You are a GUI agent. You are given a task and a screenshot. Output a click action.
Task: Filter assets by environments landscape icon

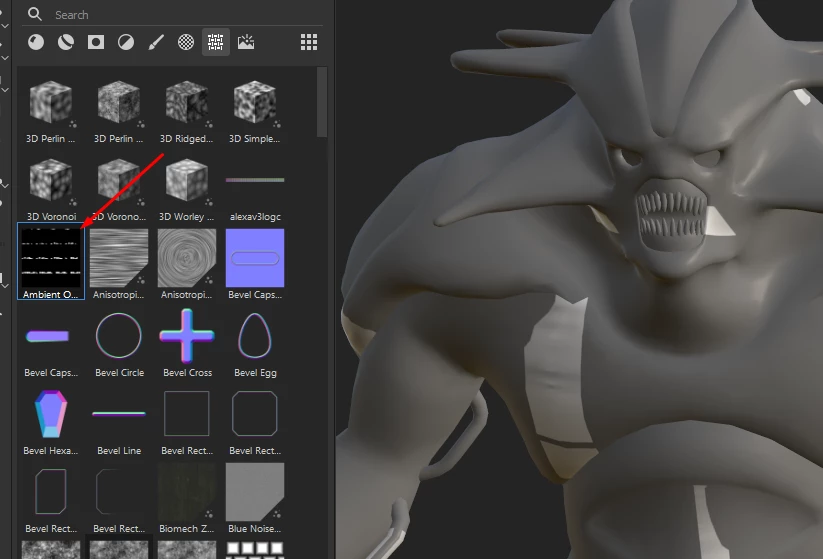coord(246,42)
